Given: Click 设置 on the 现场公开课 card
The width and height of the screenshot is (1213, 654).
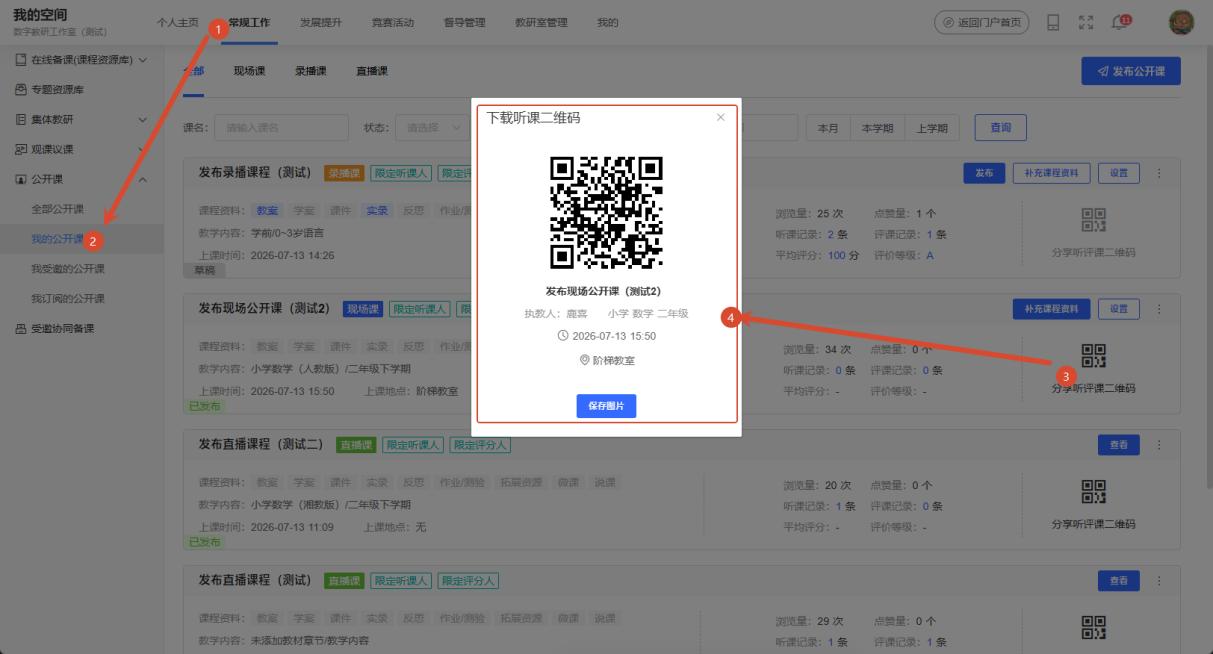Looking at the screenshot, I should point(1119,308).
